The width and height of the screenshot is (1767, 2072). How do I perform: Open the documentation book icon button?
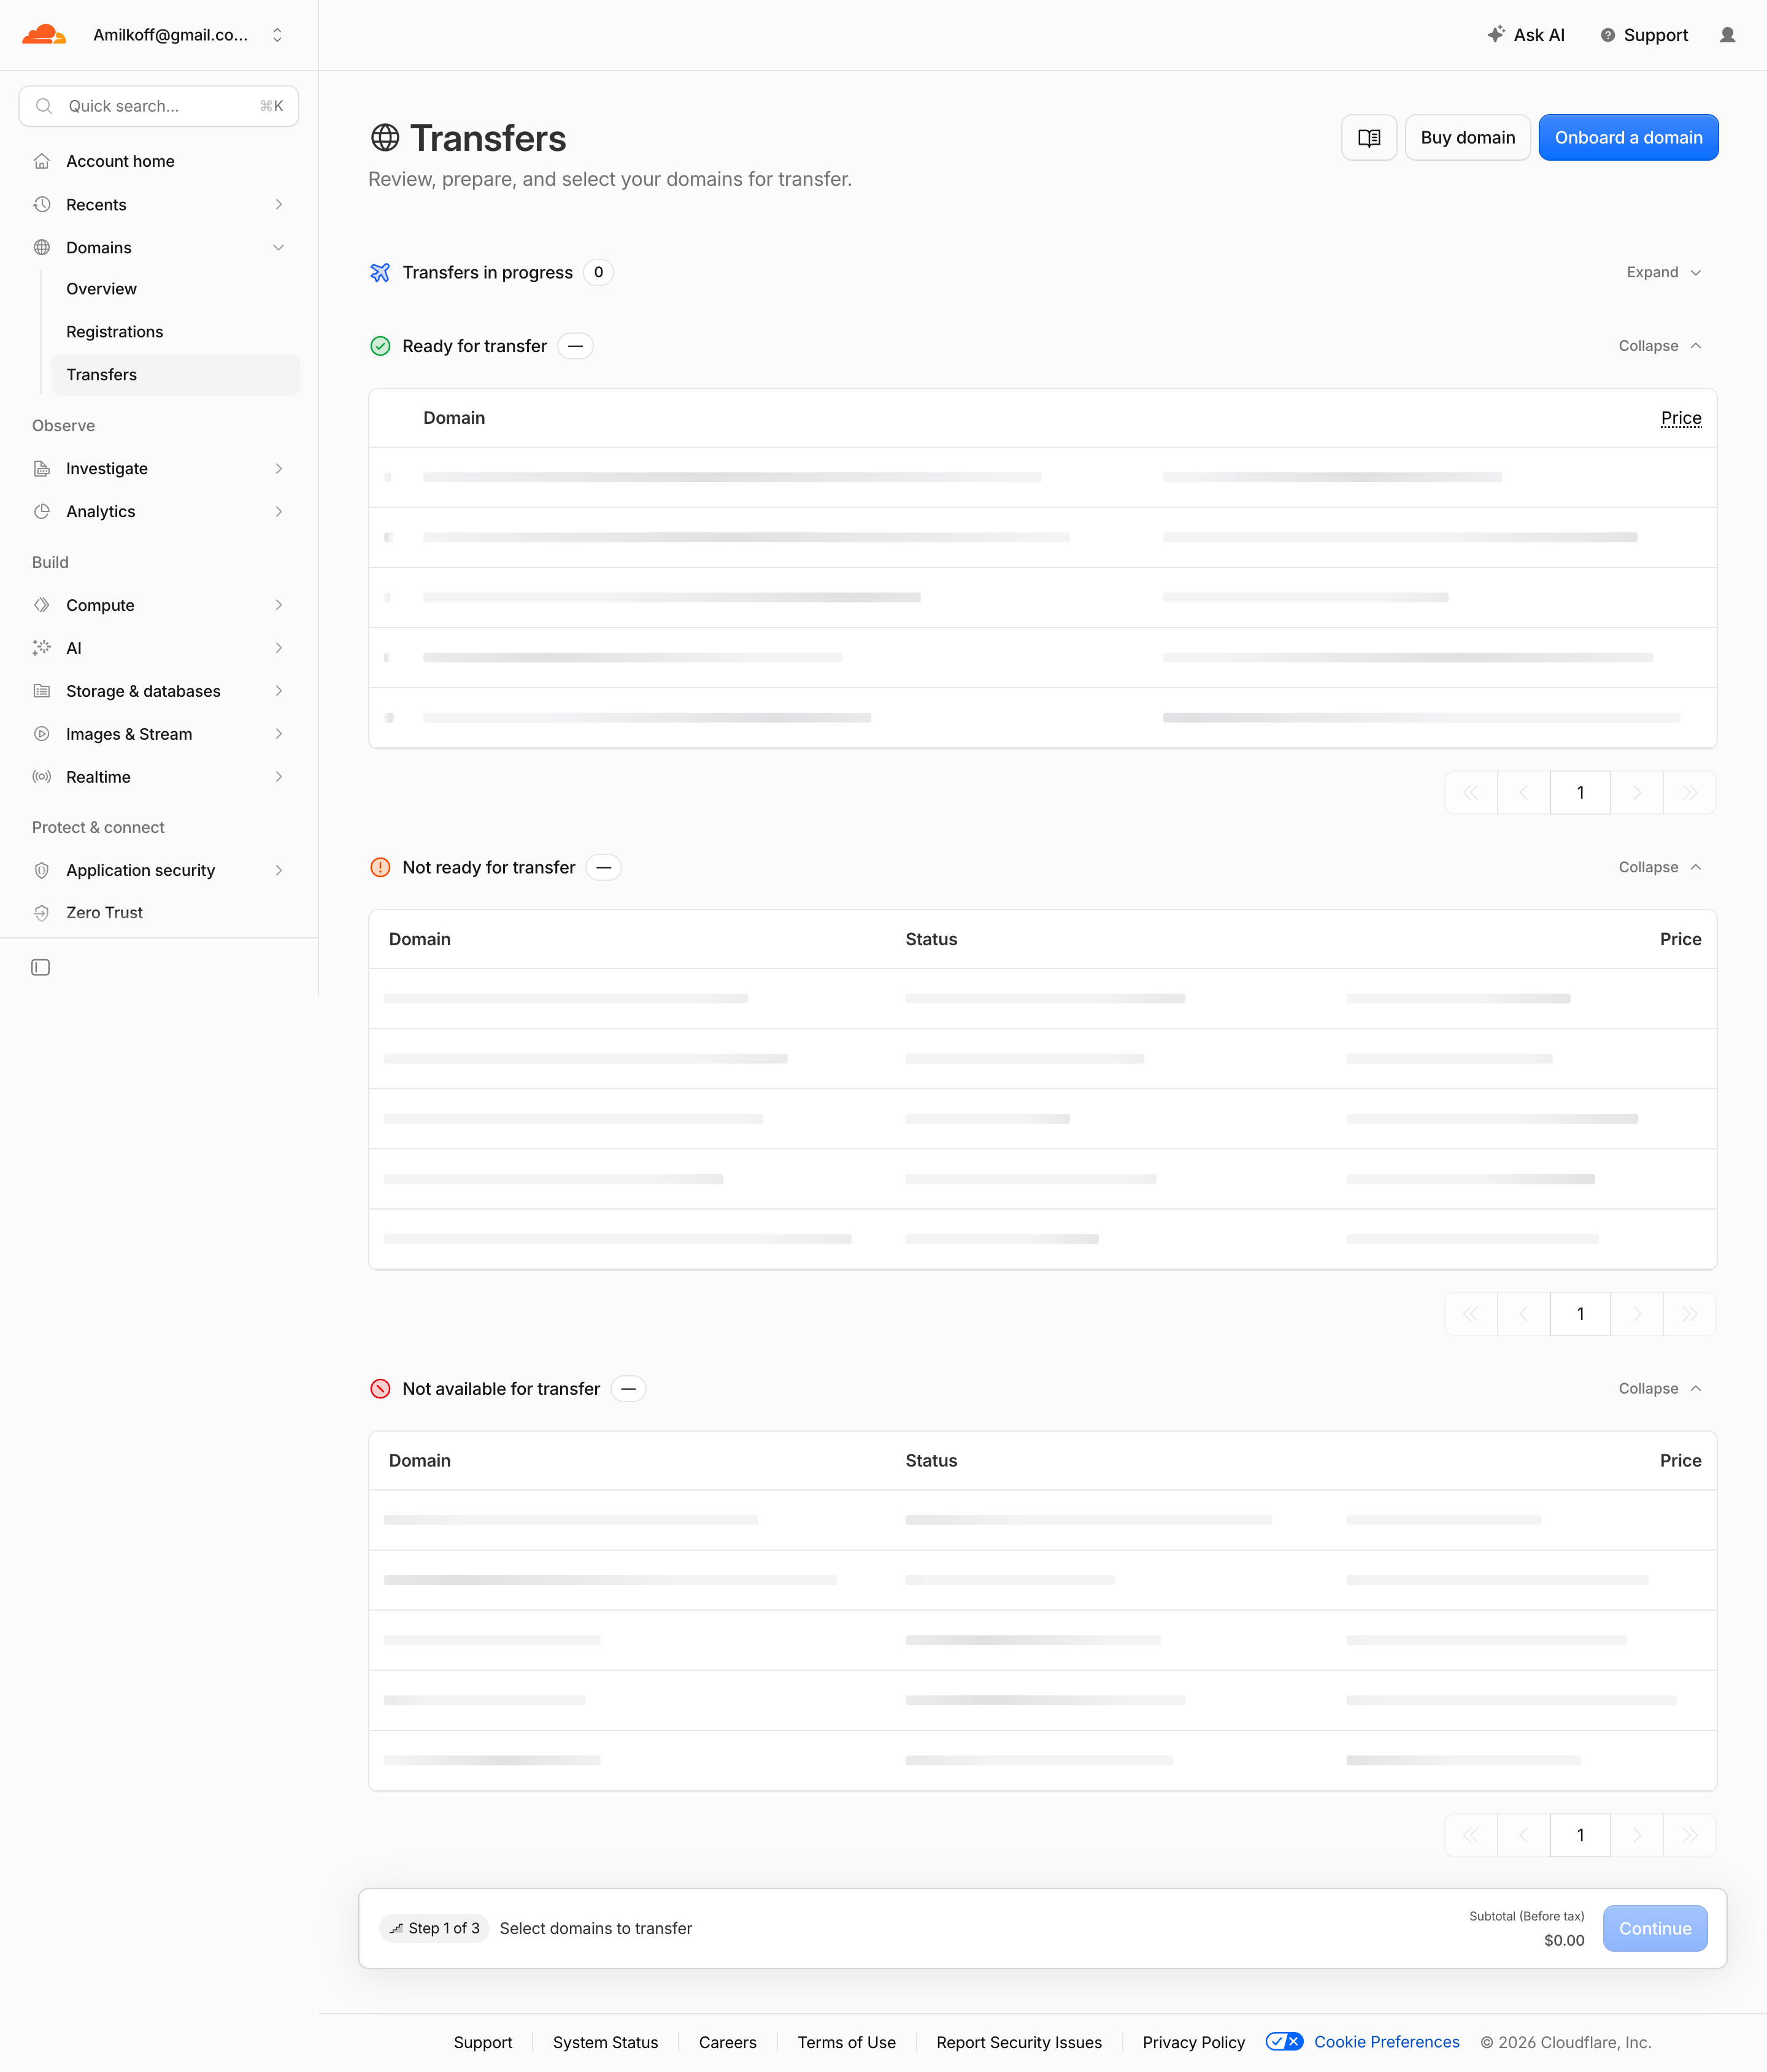pyautogui.click(x=1369, y=138)
